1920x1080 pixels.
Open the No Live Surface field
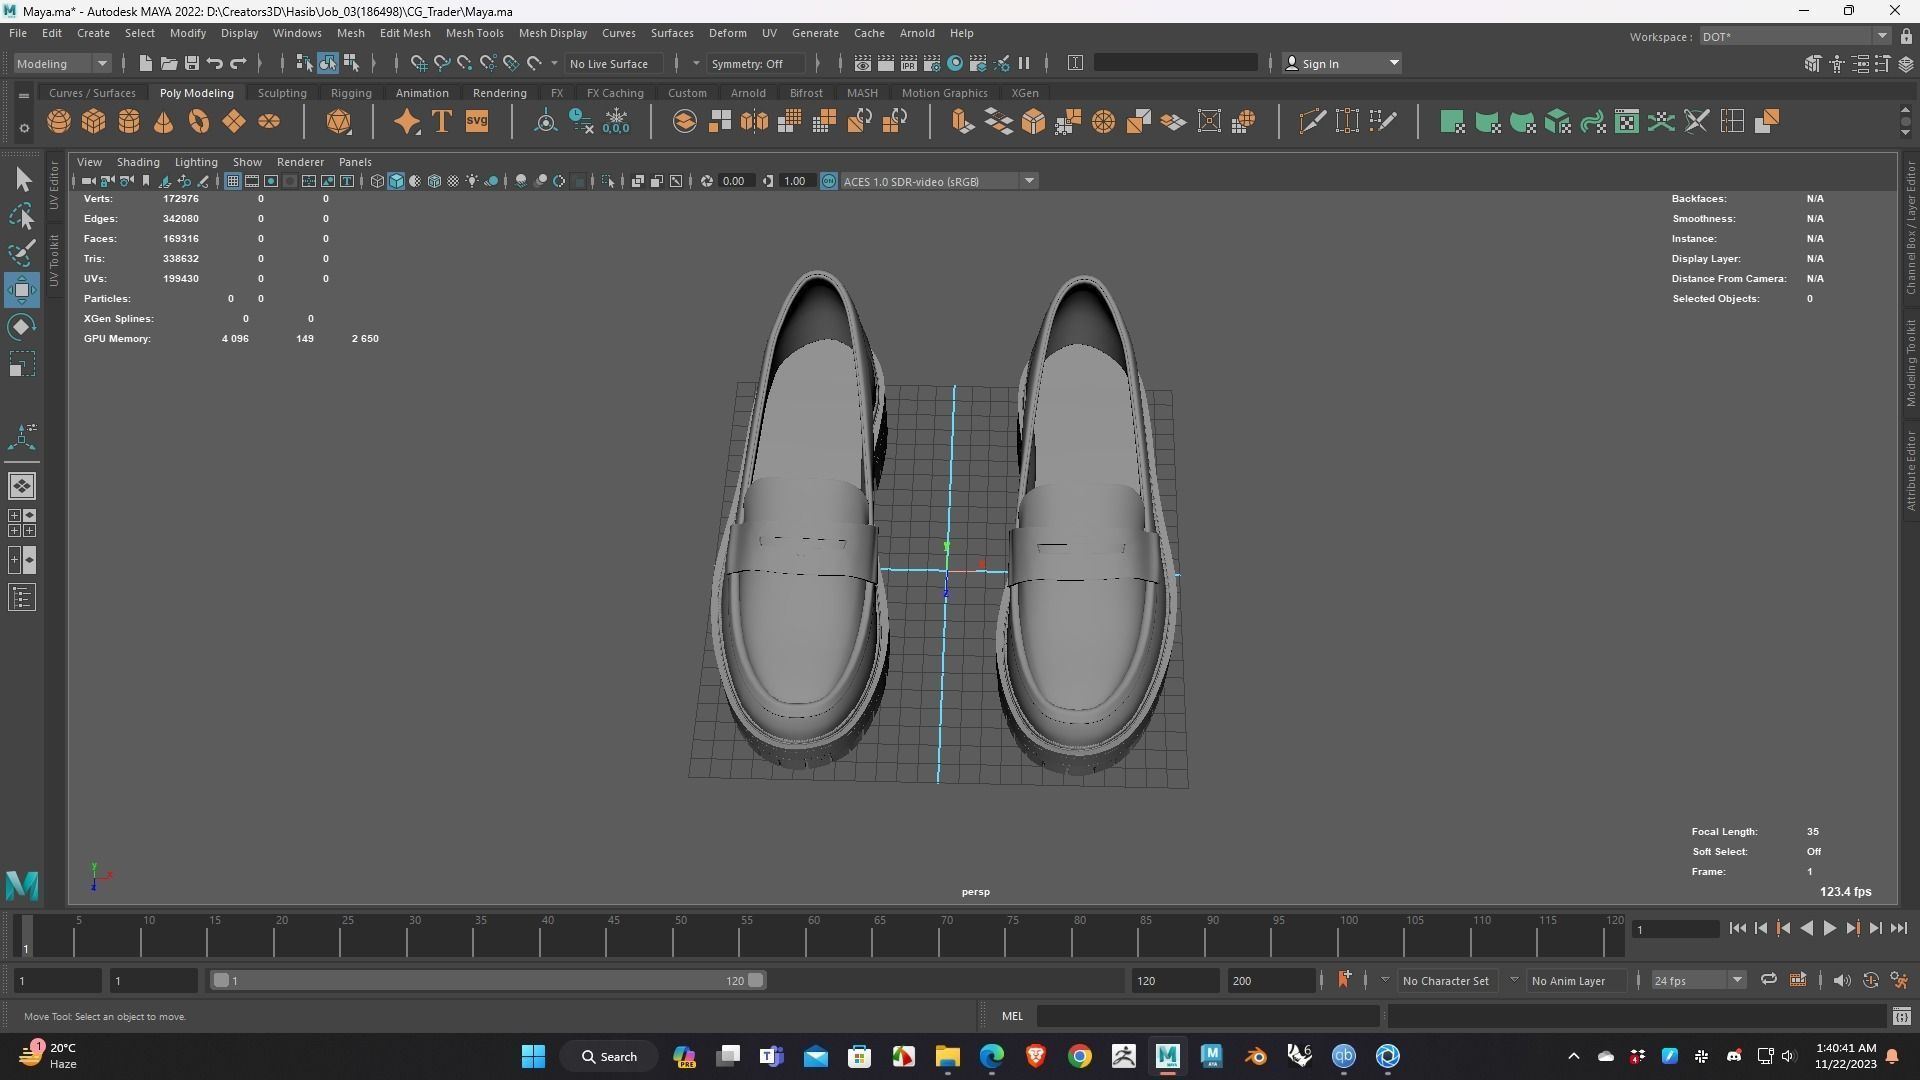tap(614, 63)
